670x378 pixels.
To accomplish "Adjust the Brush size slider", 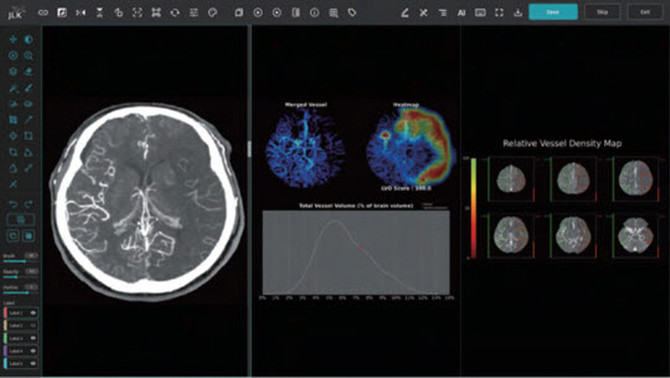I will click(15, 261).
